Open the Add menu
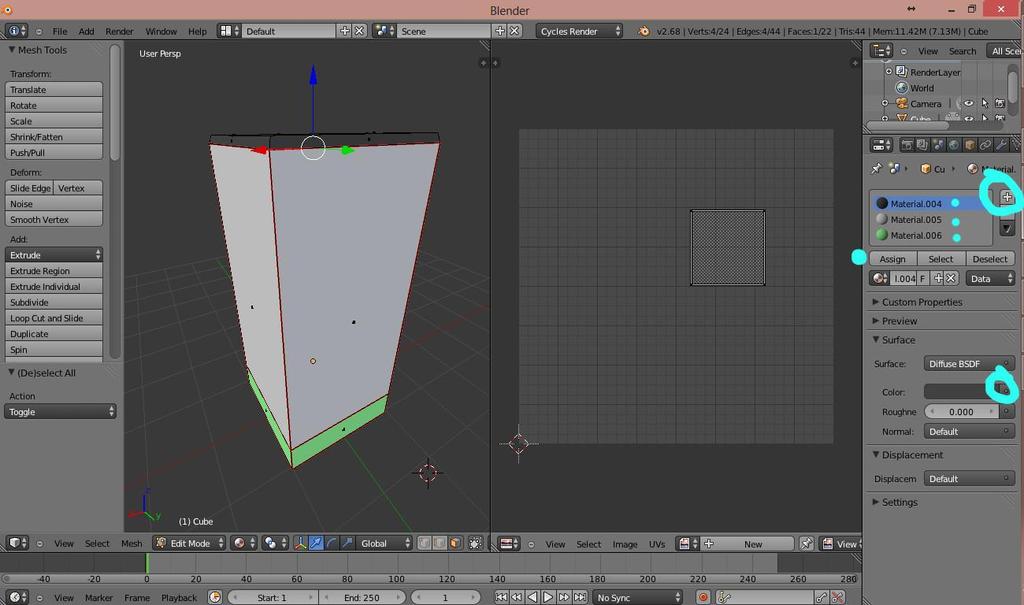 (x=86, y=31)
